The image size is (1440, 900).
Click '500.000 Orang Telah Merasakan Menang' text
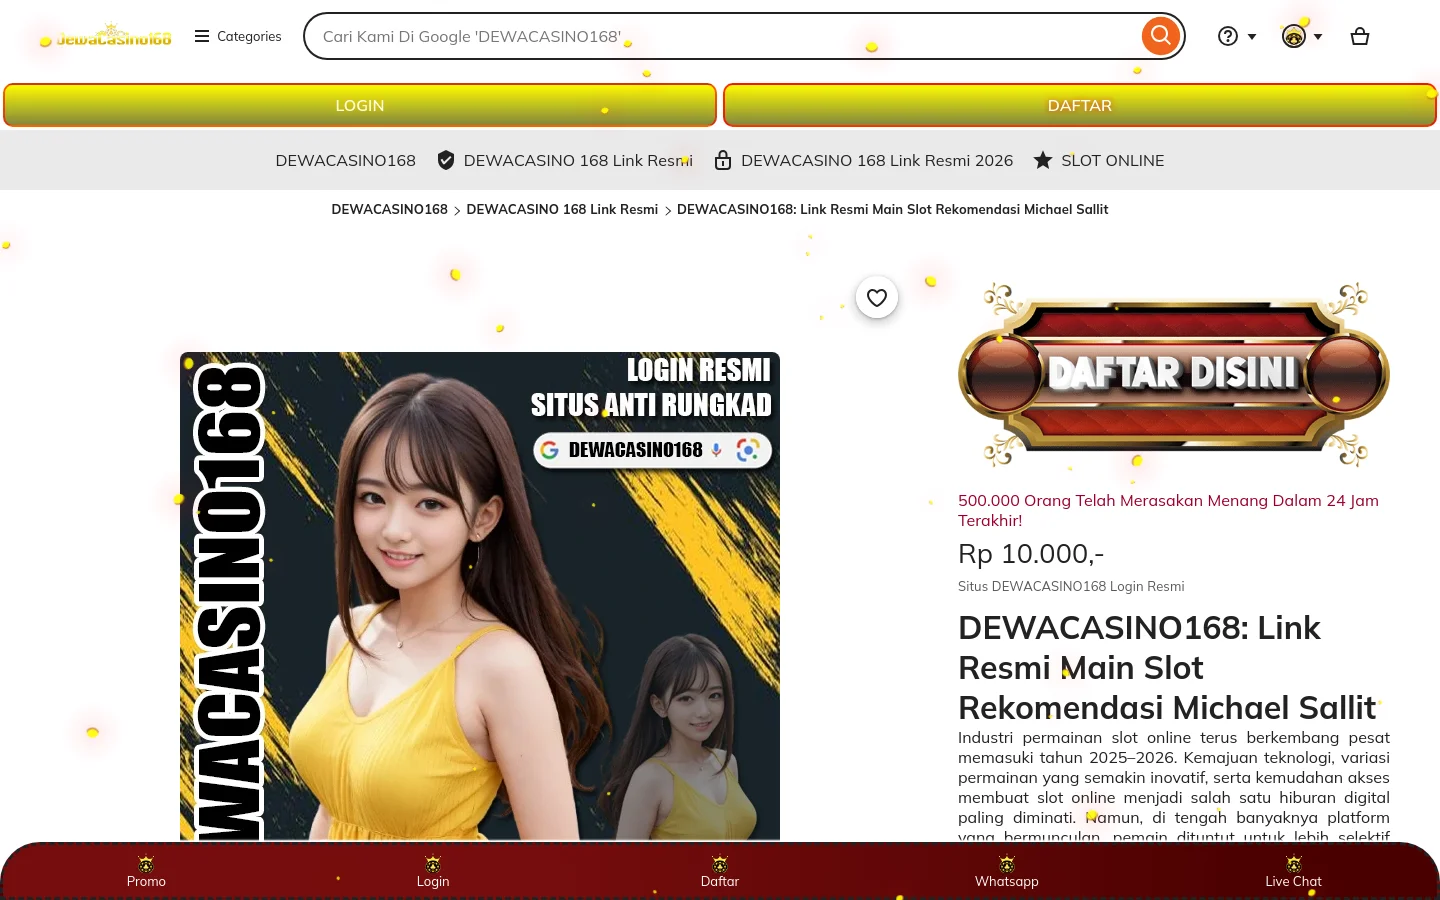pos(1168,510)
